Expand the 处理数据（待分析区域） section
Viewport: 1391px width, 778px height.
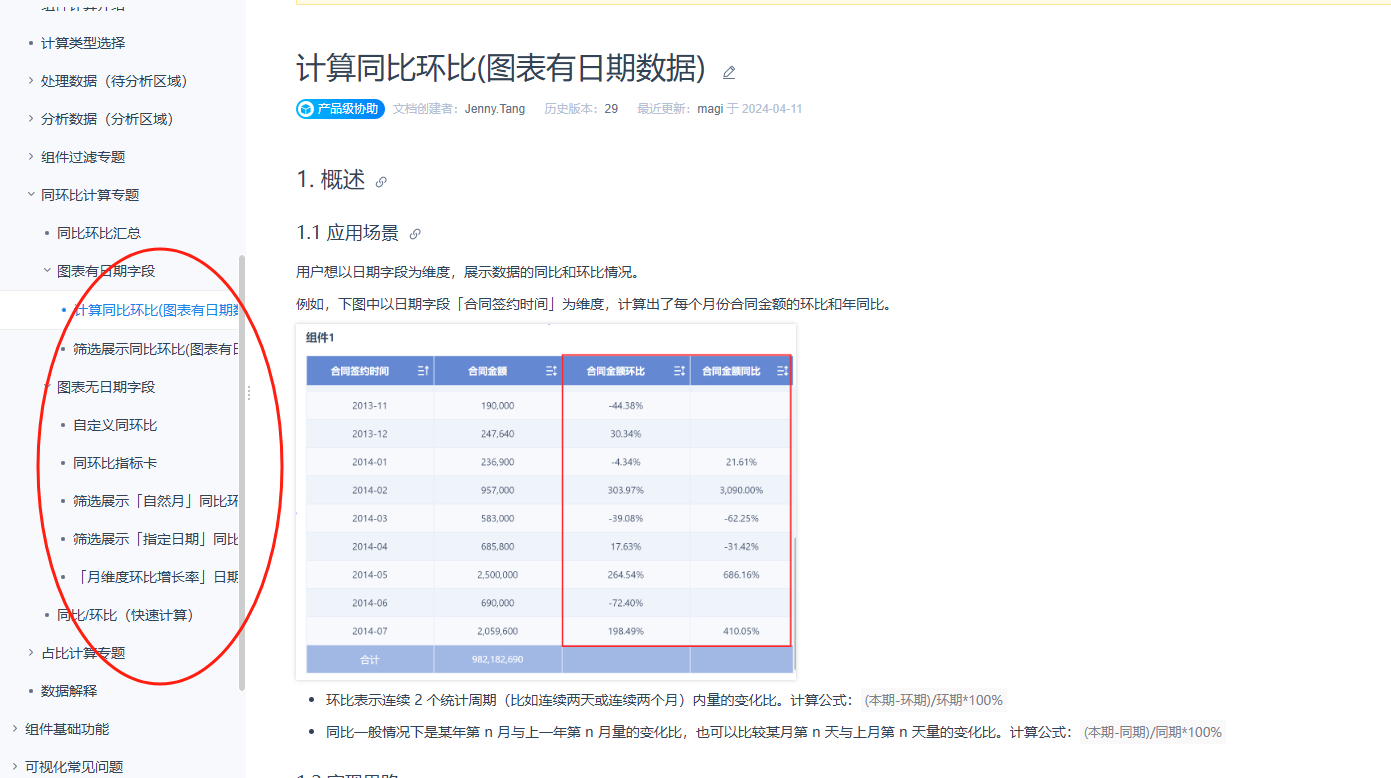pos(31,81)
